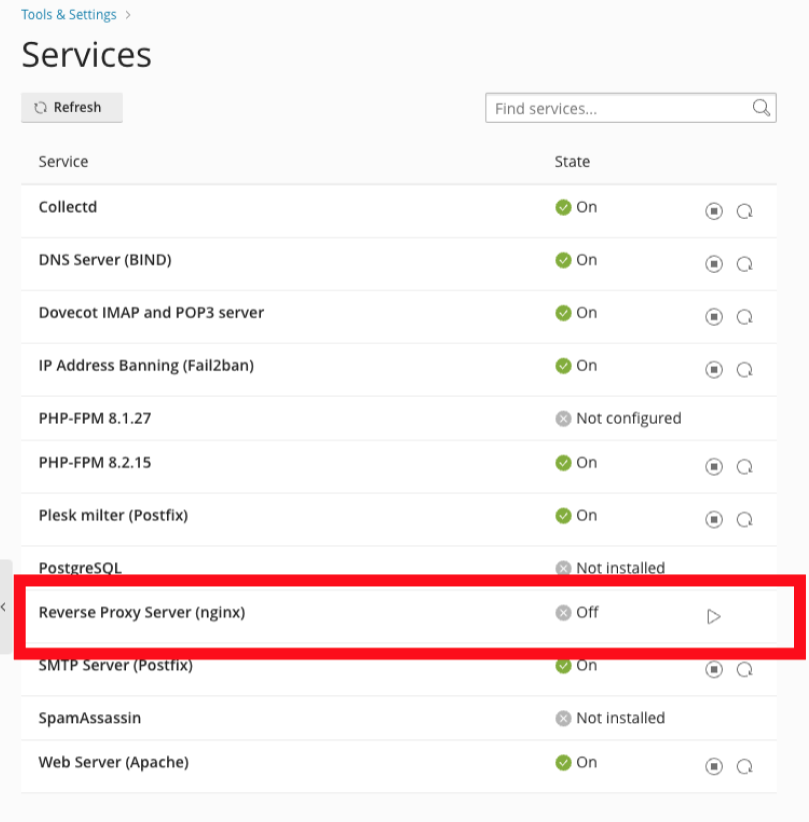Restart the PHP-FPM 8.2.15 service
Viewport: 809px width, 822px height.
(x=744, y=467)
